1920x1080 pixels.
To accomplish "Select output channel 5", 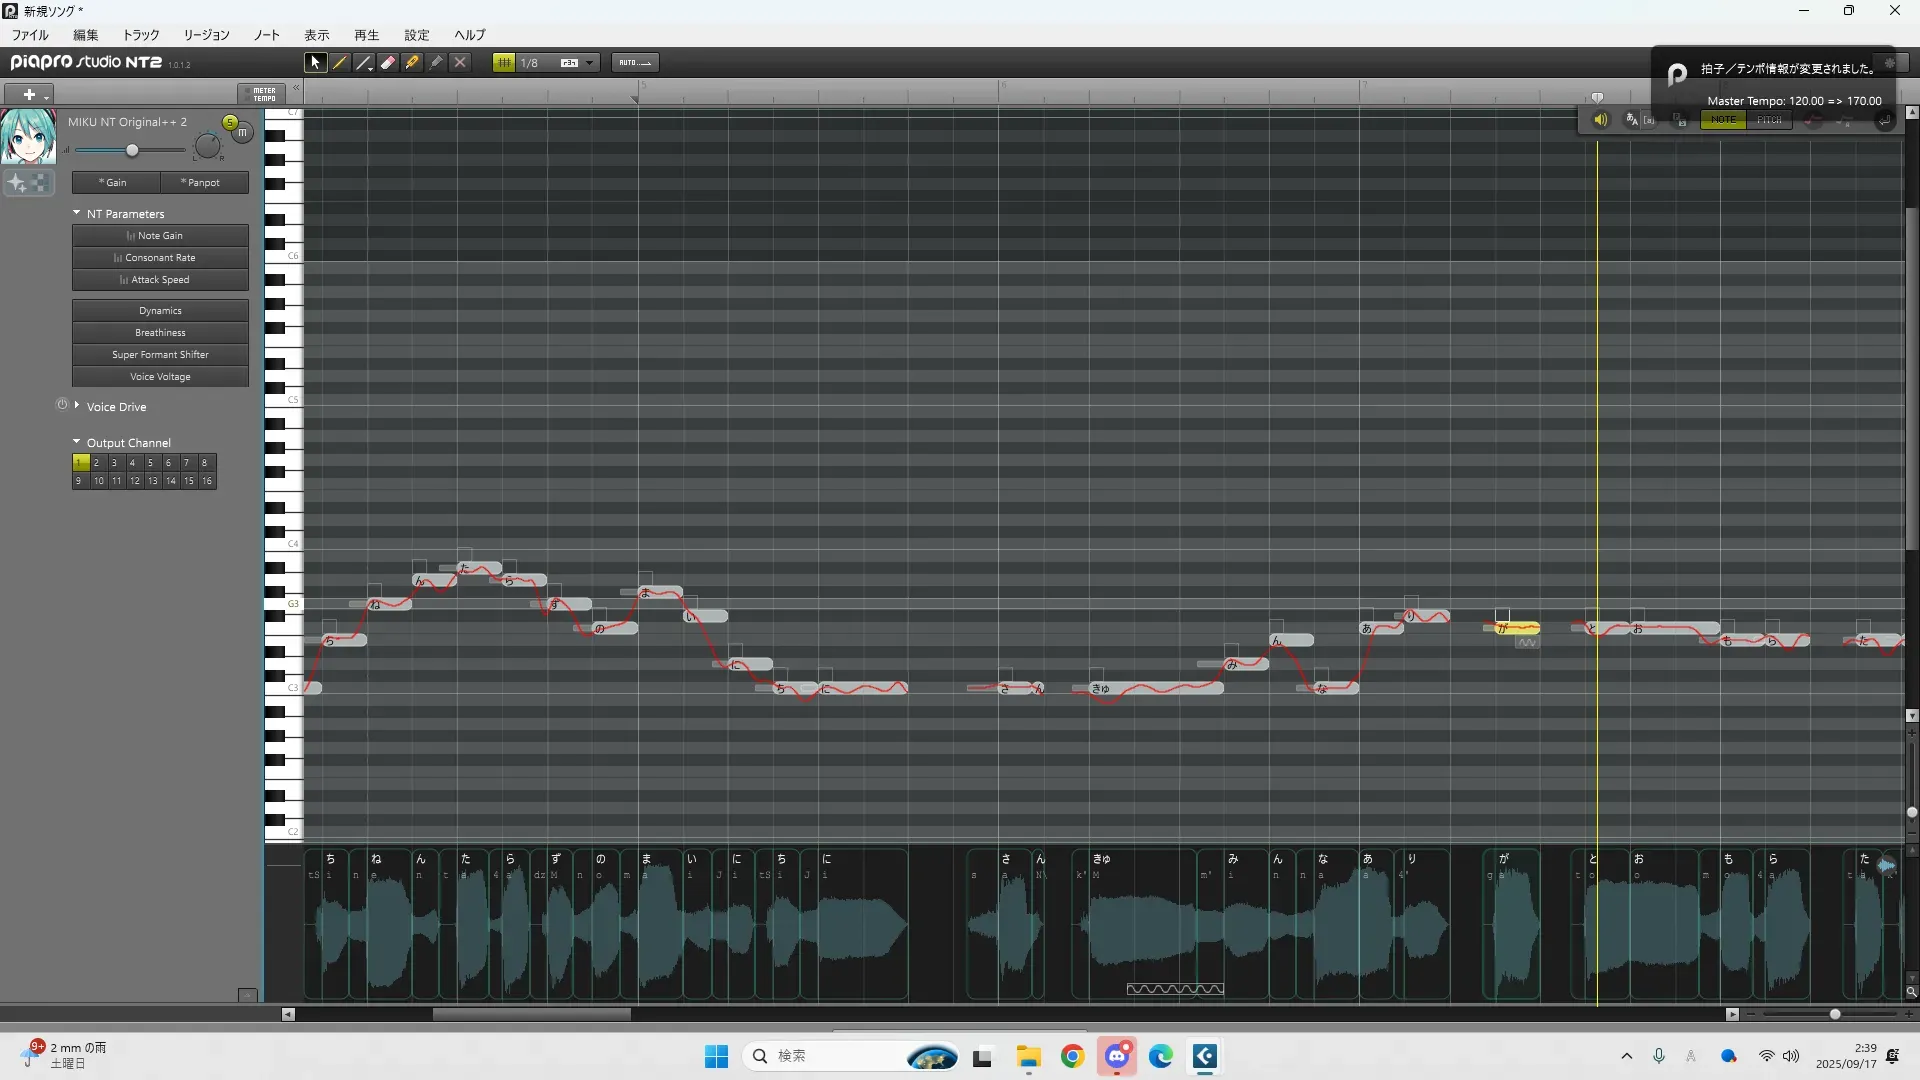I will 151,463.
